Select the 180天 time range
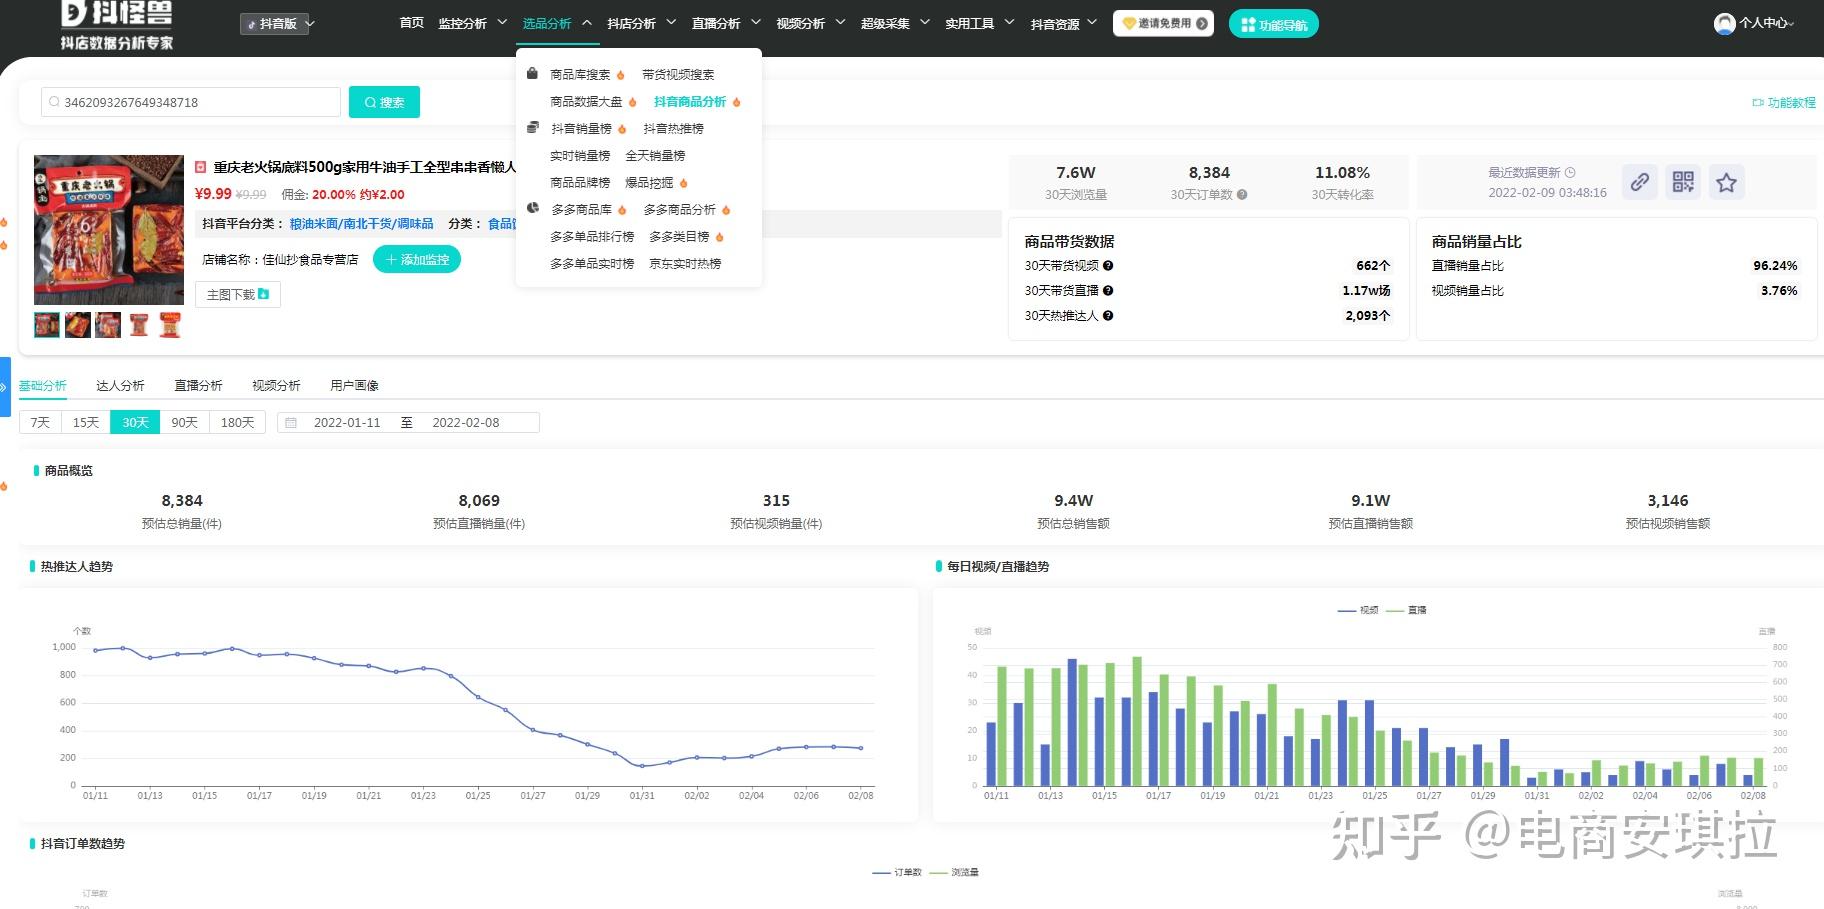The image size is (1824, 909). 238,423
